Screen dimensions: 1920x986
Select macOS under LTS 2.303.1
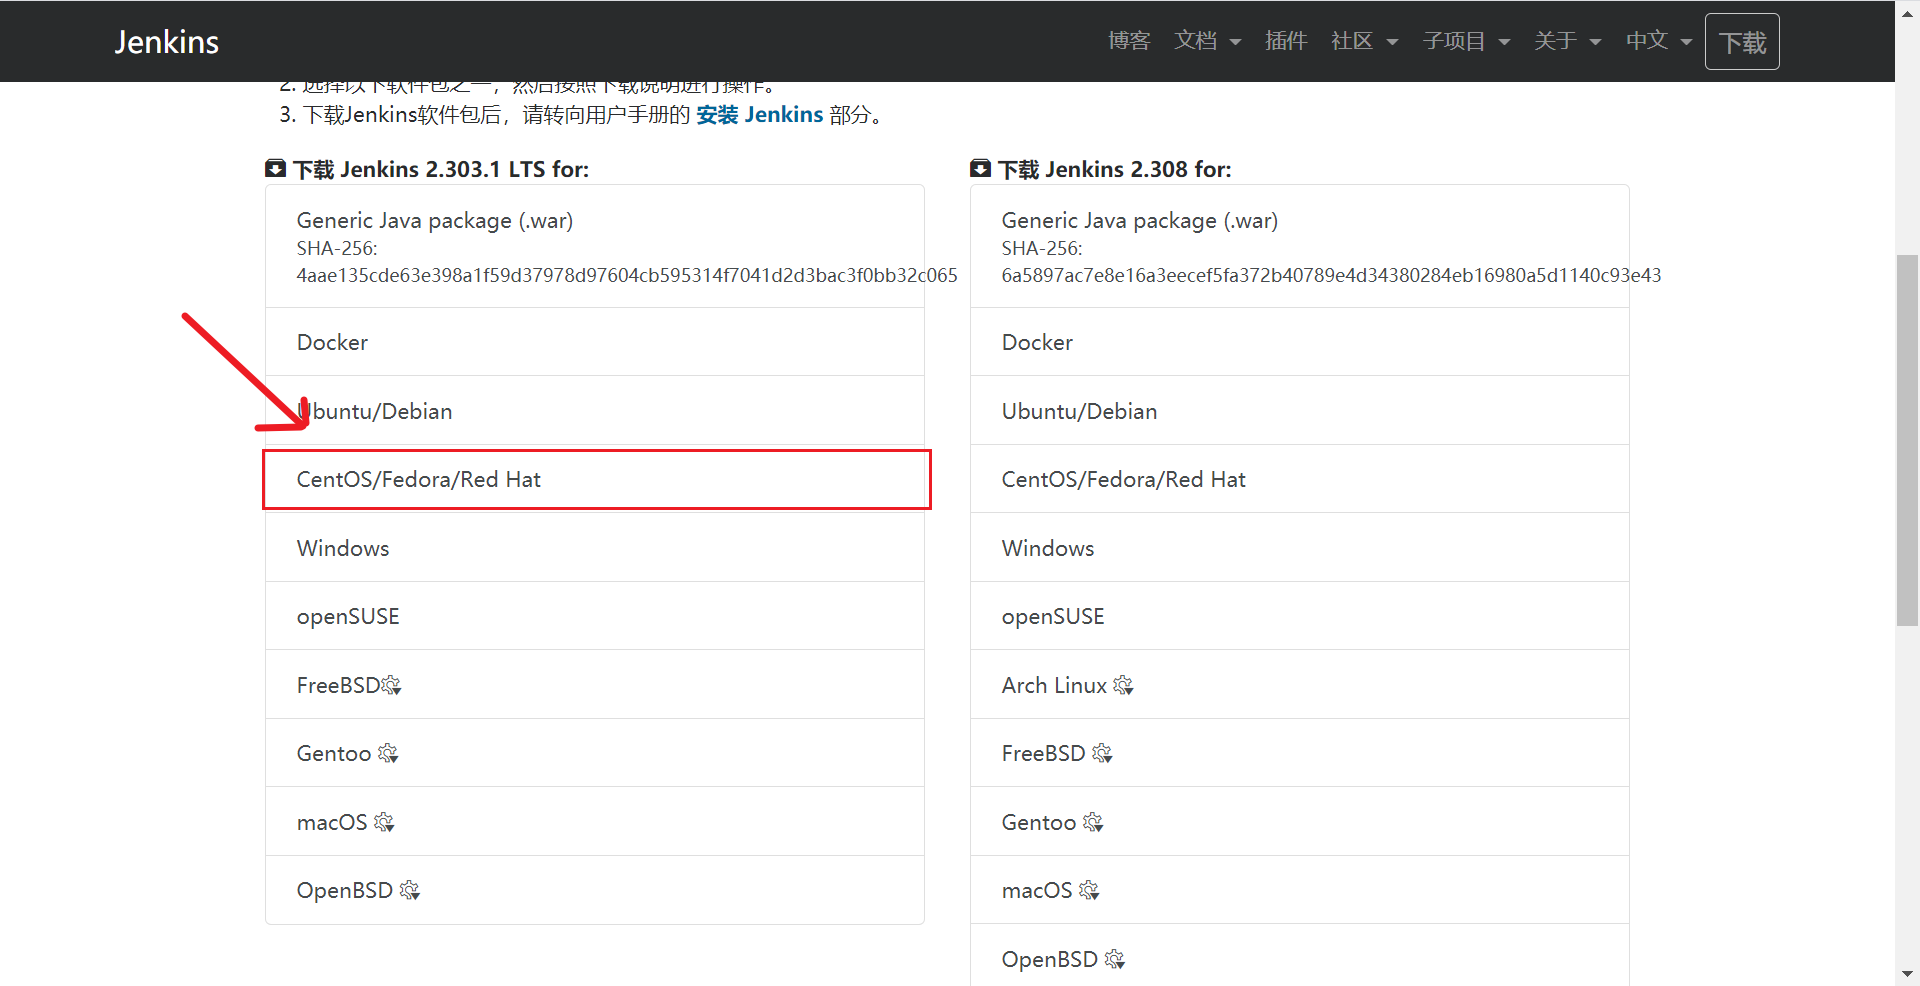[595, 822]
